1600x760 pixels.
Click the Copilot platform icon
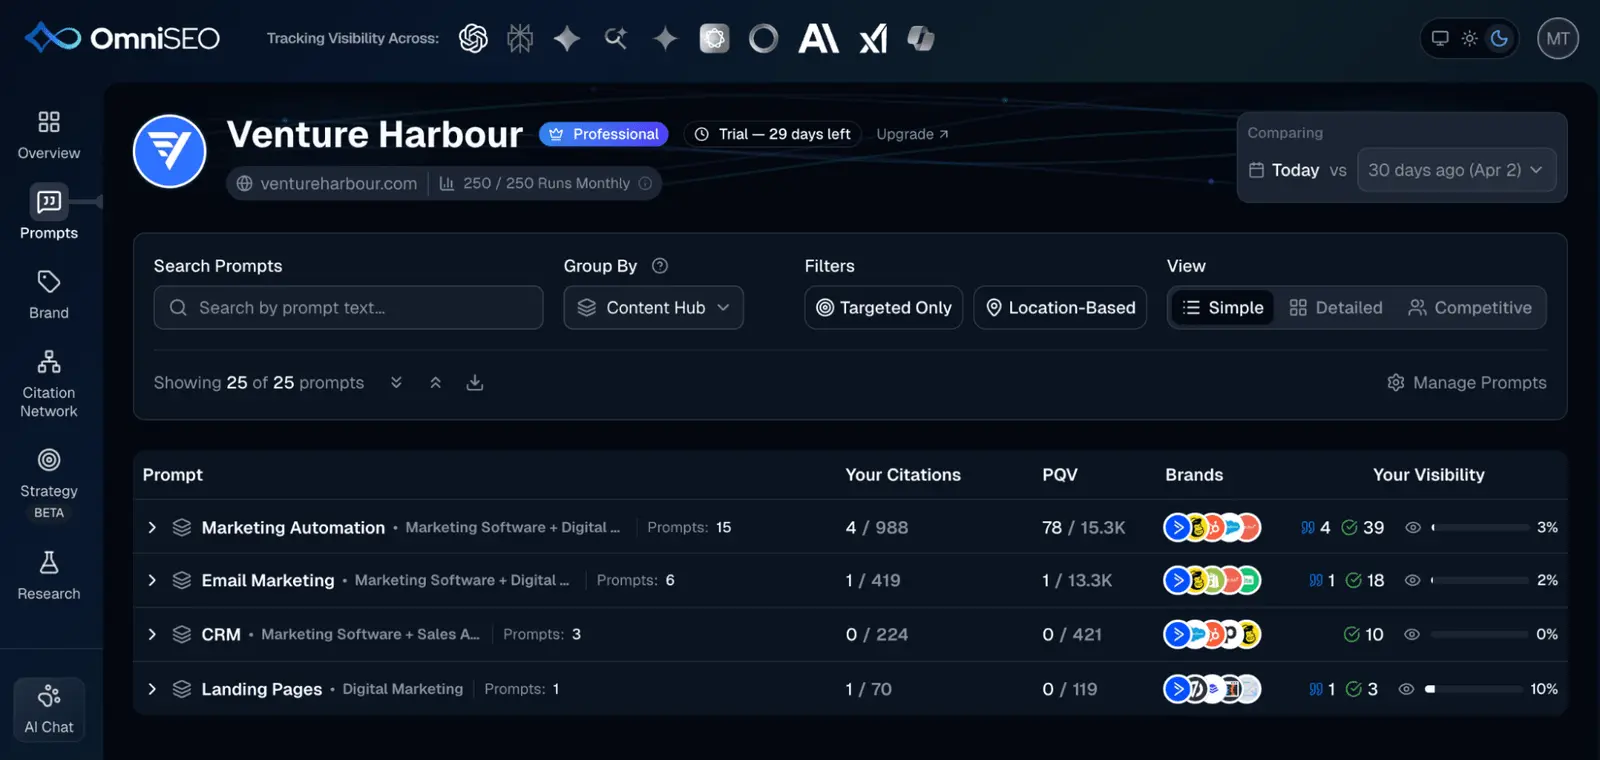coord(920,39)
